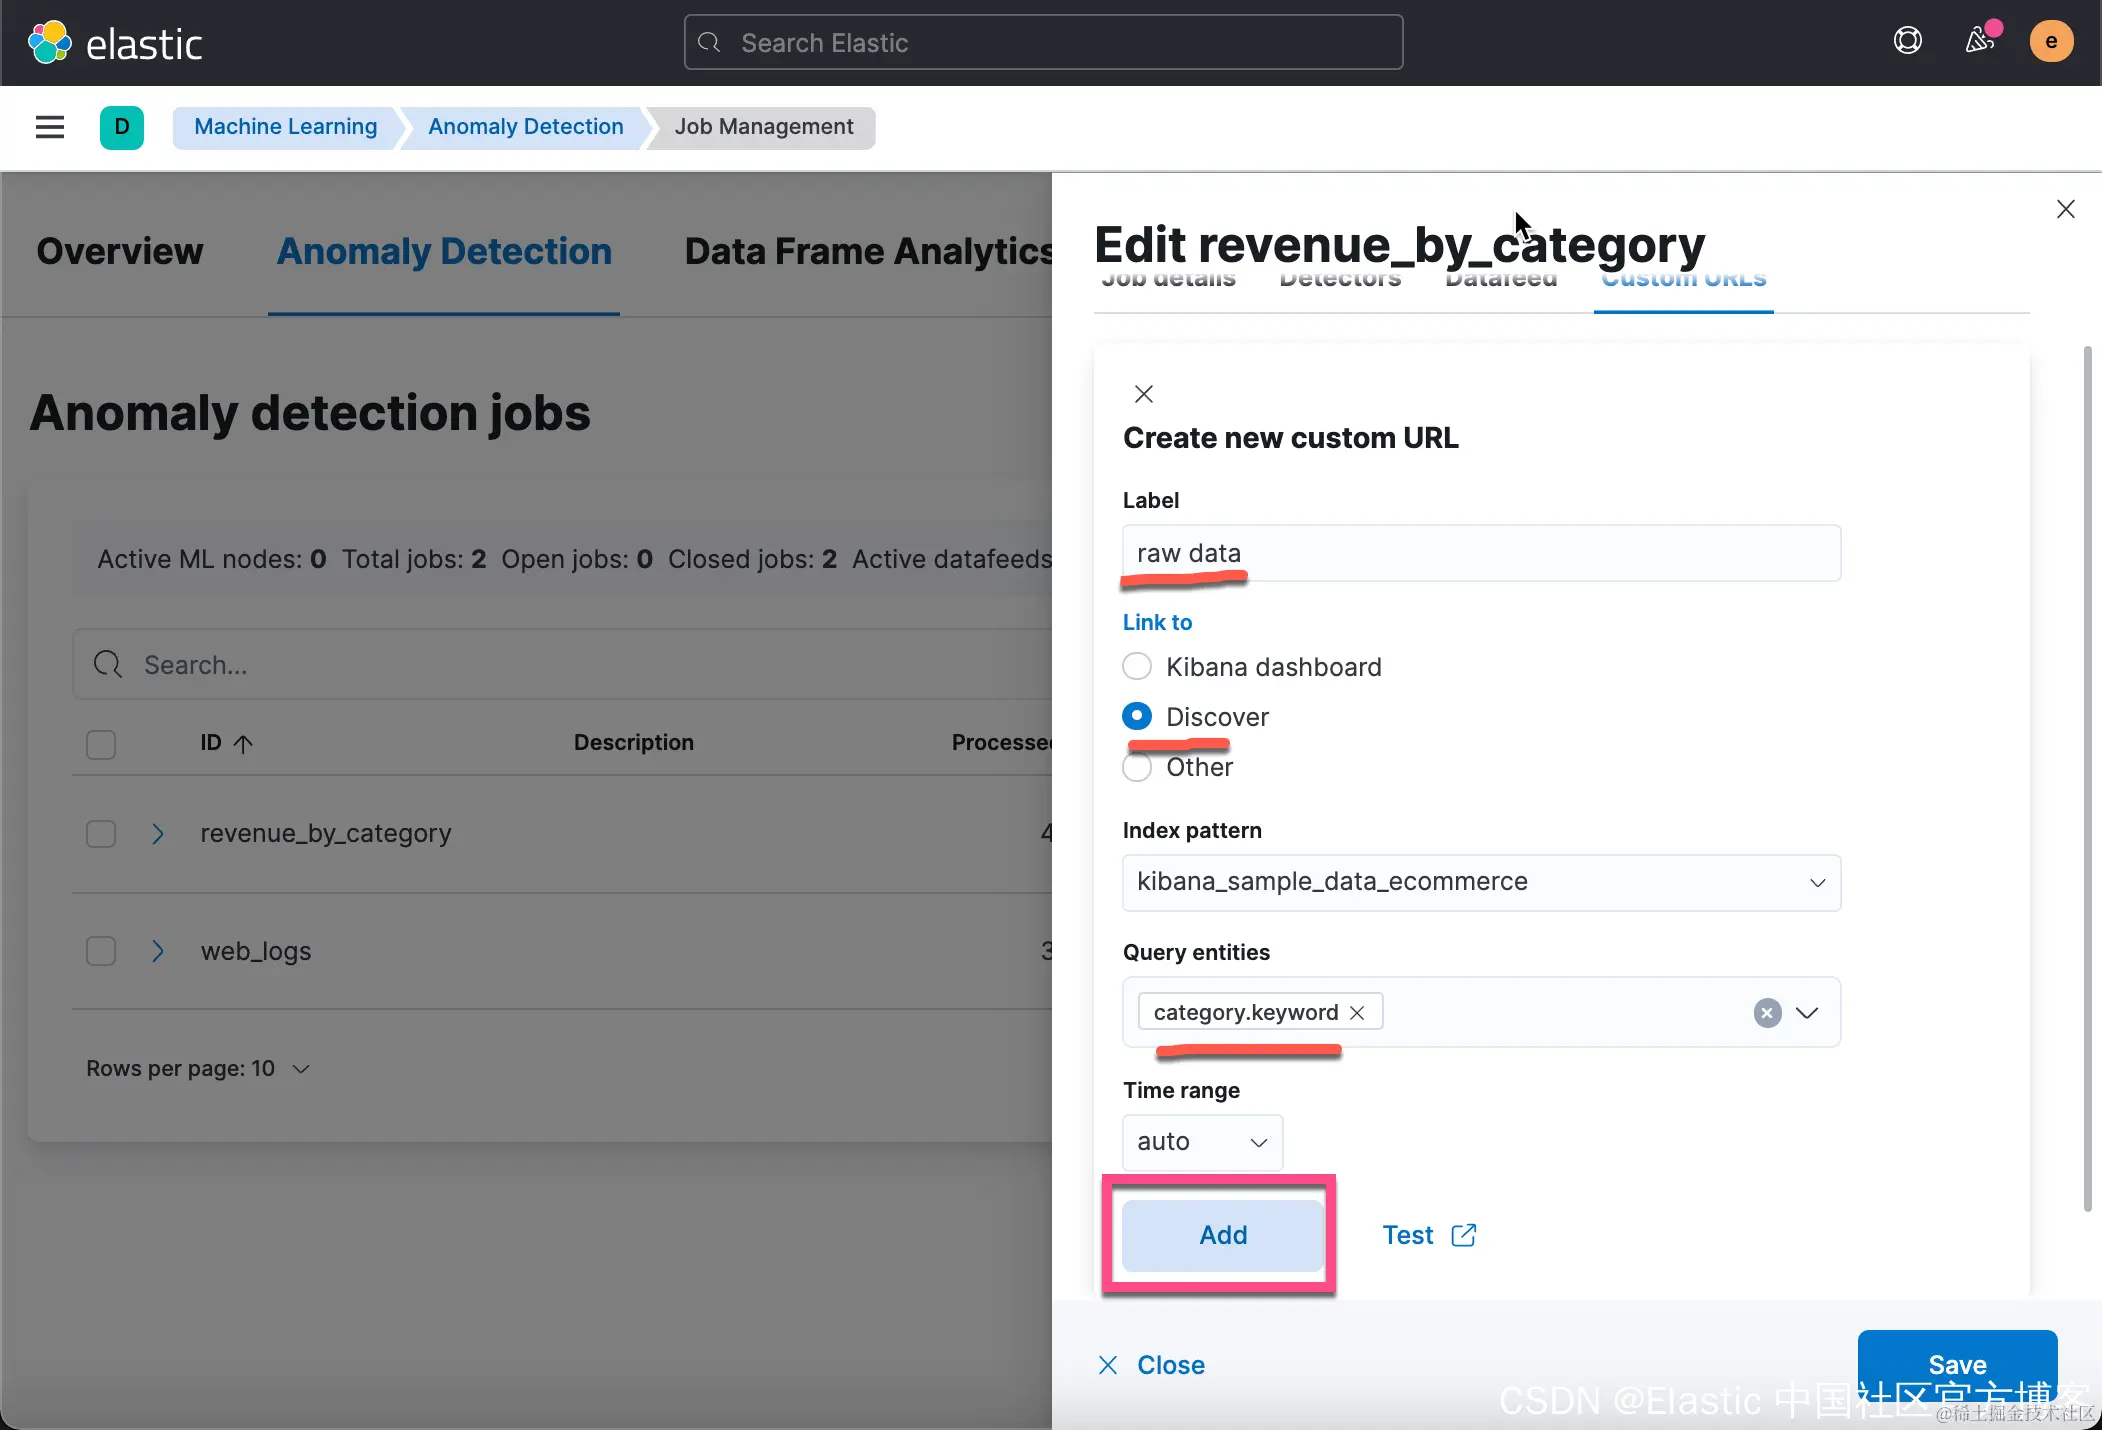Expand the web_logs job row

(157, 951)
